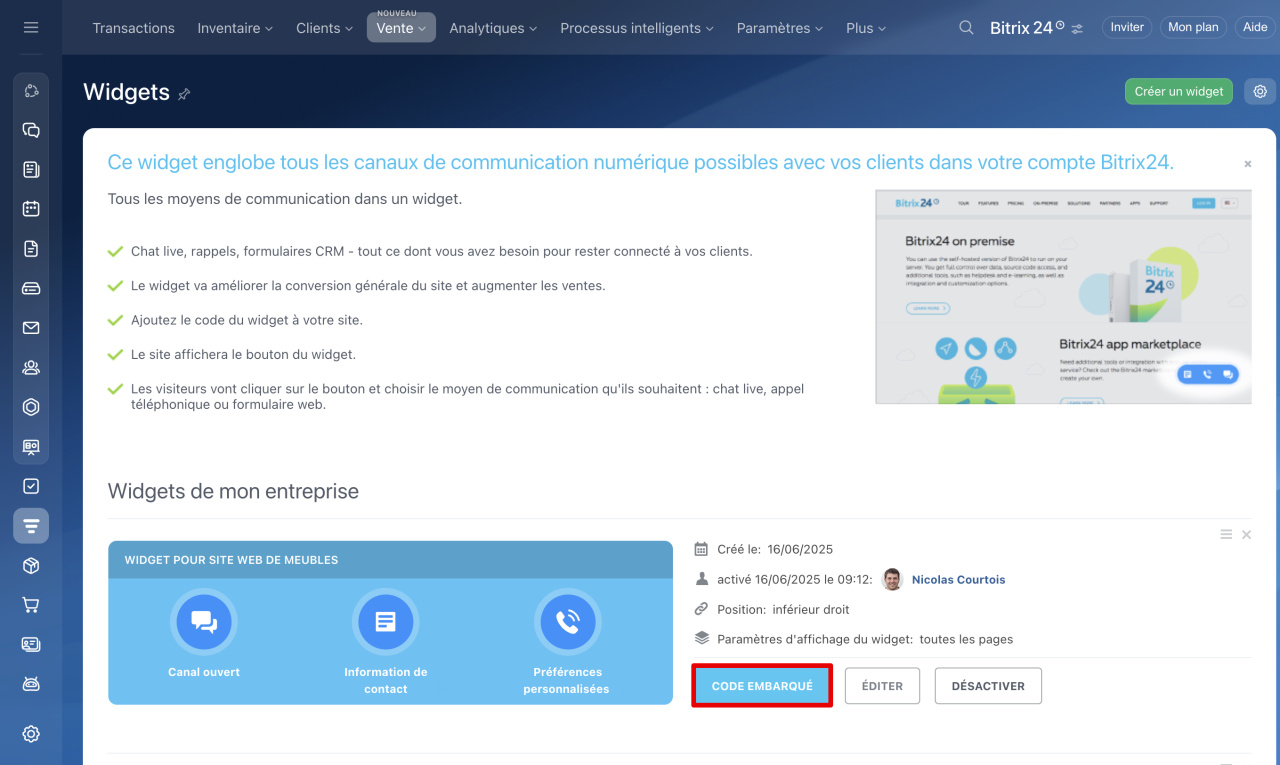Pin the Widgets page with pin icon
Image resolution: width=1280 pixels, height=765 pixels.
pos(184,94)
